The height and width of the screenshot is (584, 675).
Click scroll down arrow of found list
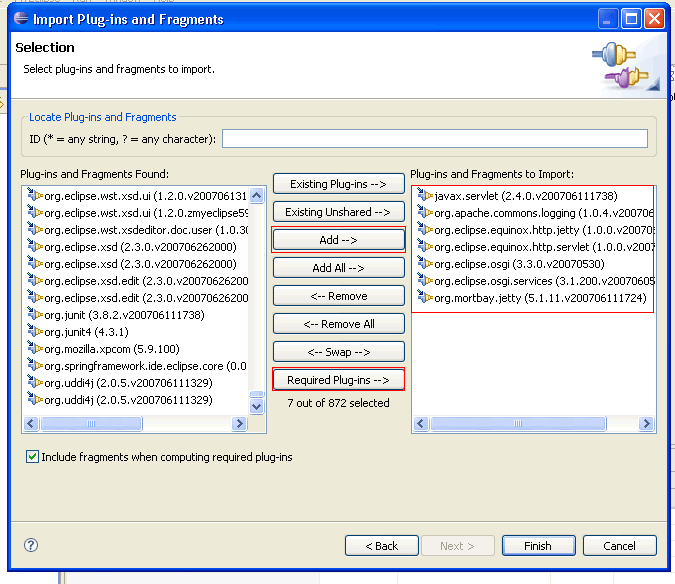click(x=257, y=406)
